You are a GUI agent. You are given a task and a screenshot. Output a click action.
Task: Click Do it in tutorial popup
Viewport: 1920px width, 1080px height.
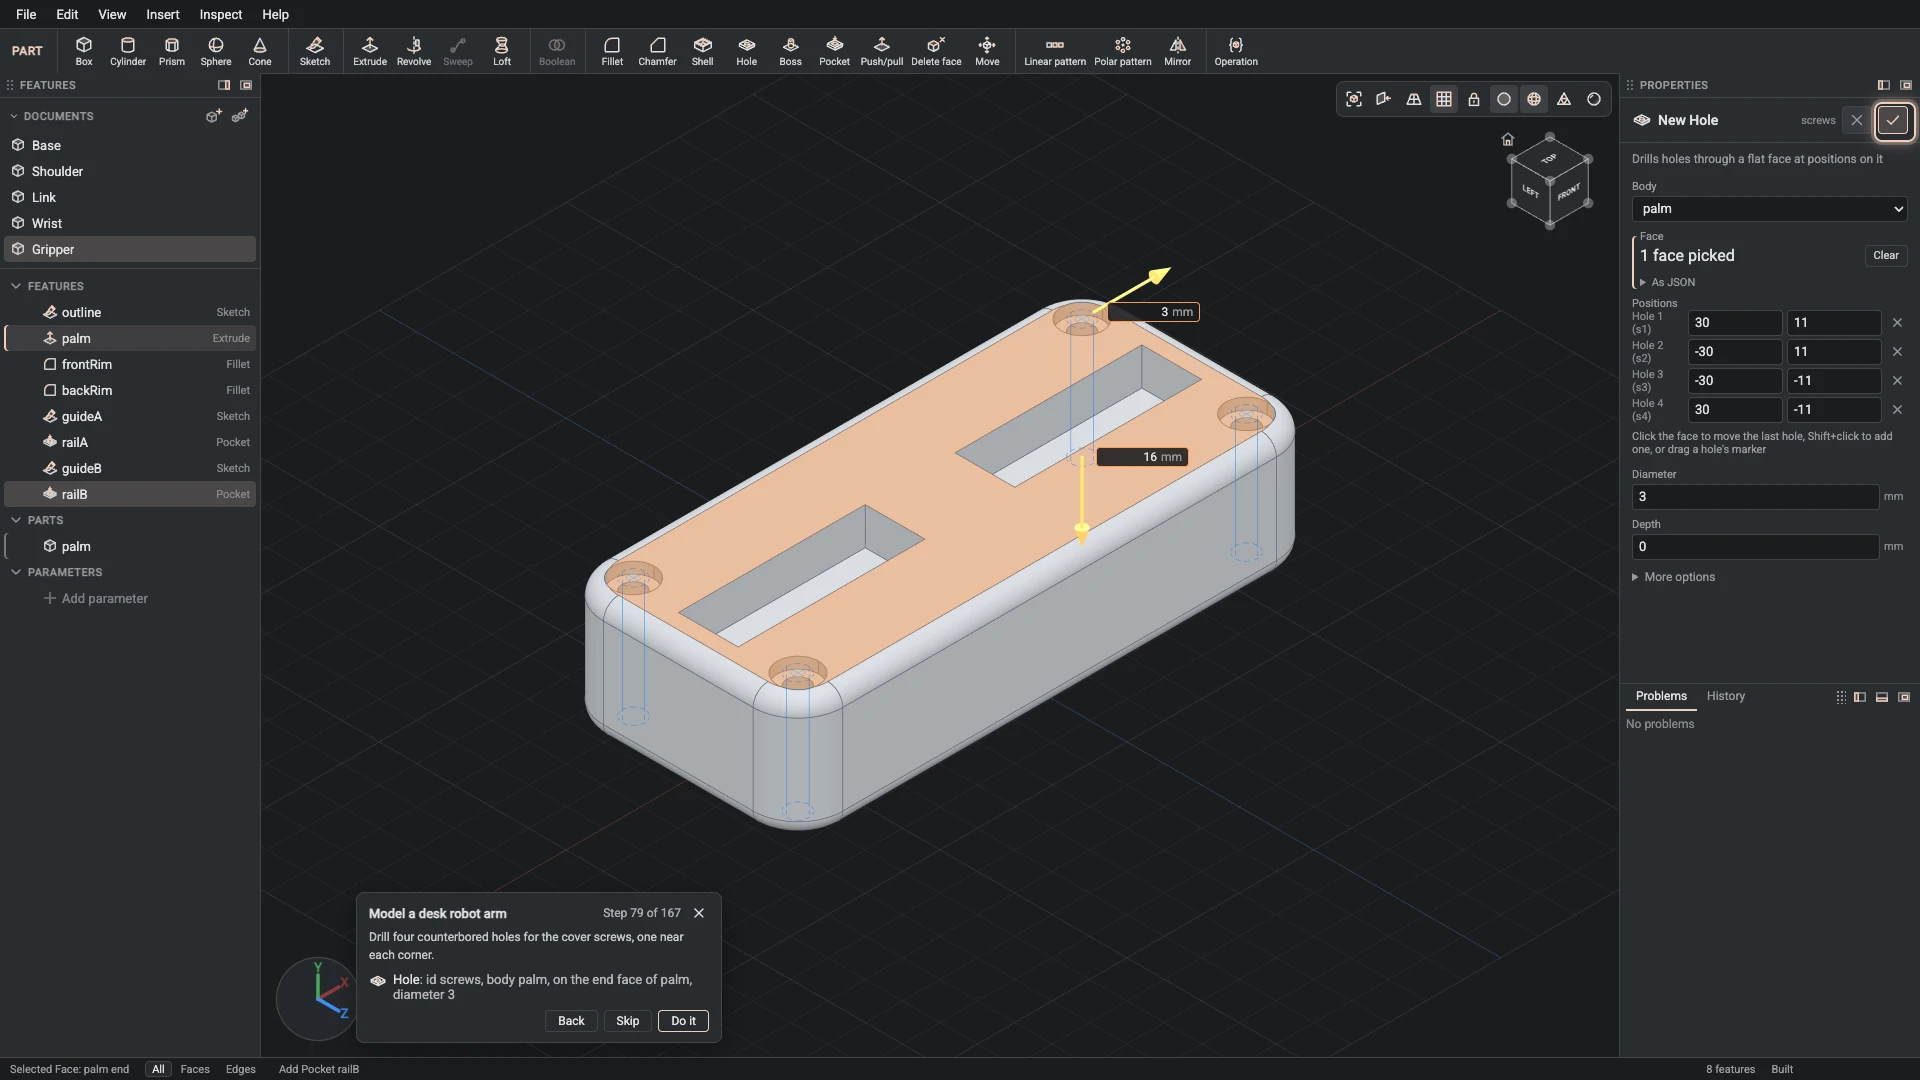683,1021
